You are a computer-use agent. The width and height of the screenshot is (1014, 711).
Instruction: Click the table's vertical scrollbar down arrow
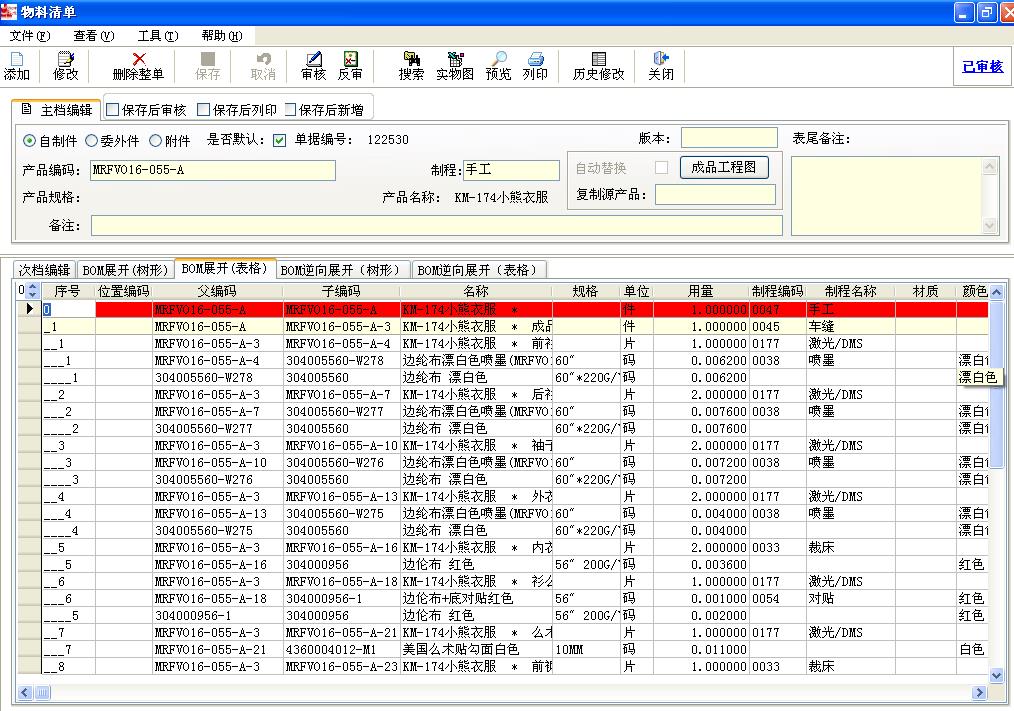click(x=996, y=675)
